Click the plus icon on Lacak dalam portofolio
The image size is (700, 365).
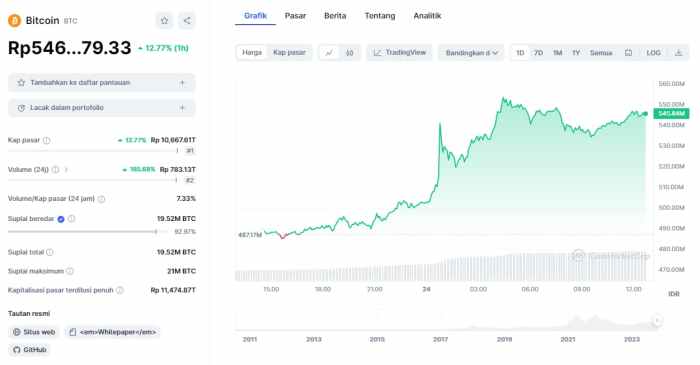pyautogui.click(x=182, y=108)
